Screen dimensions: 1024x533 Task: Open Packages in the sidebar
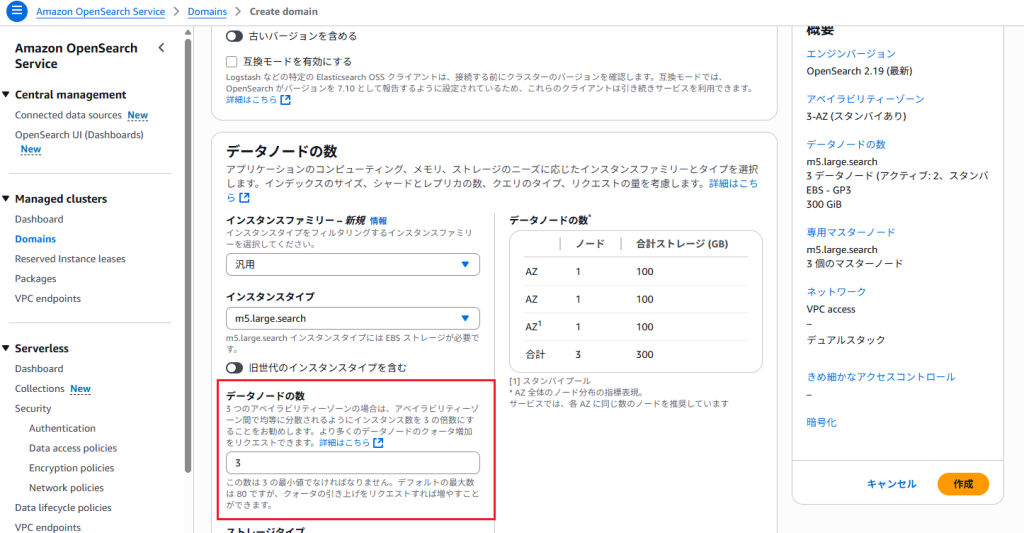(x=35, y=279)
